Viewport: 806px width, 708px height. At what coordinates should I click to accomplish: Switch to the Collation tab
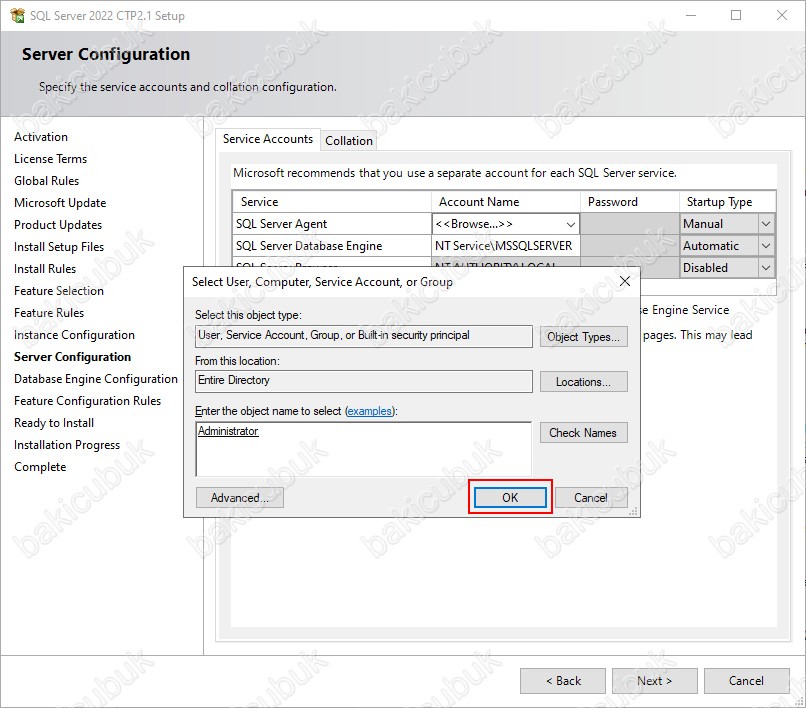(x=349, y=140)
